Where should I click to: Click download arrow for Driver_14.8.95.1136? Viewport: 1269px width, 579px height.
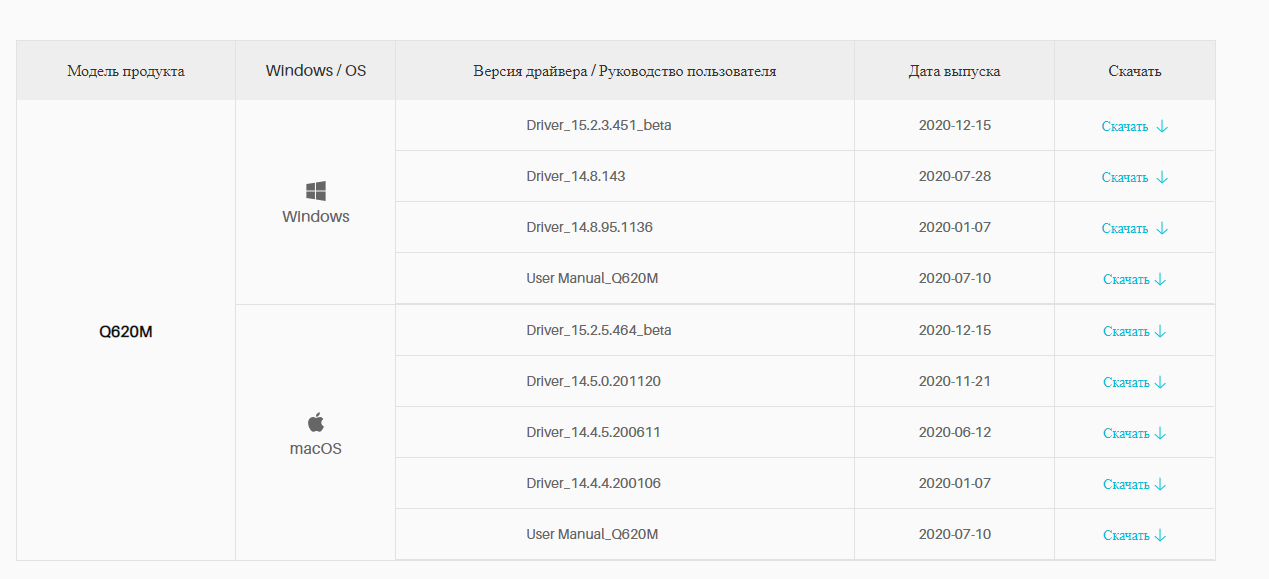[1161, 229]
